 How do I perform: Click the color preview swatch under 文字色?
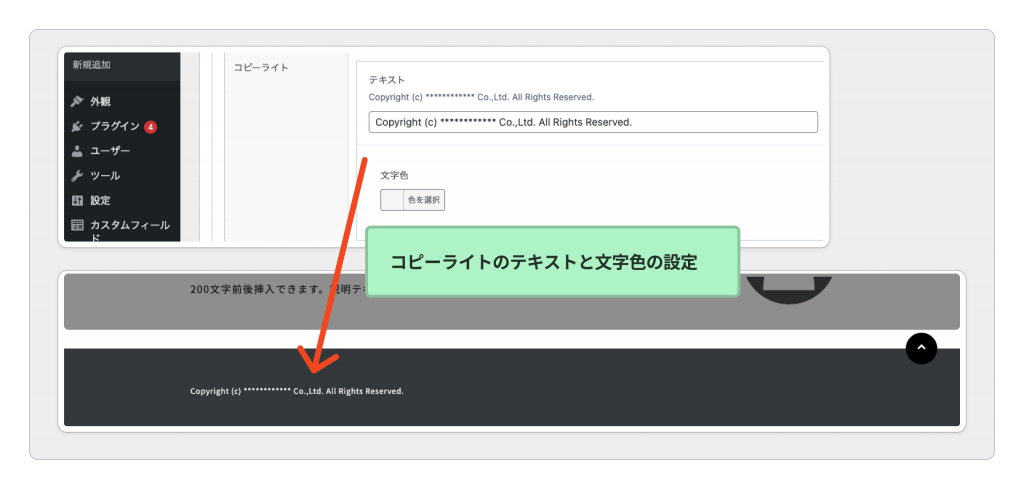click(391, 200)
